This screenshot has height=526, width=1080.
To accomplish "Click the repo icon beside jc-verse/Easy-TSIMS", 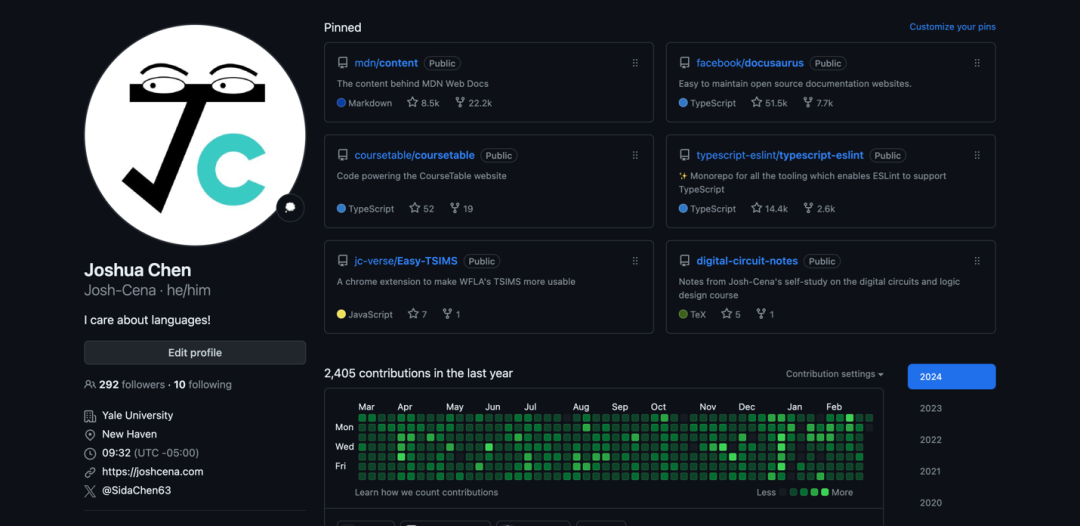I will [x=342, y=261].
